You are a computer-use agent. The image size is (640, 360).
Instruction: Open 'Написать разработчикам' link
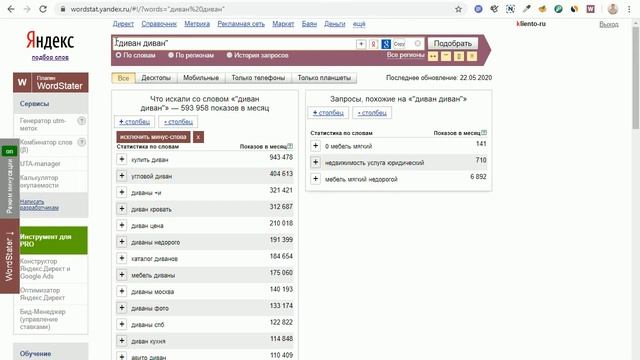(39, 204)
